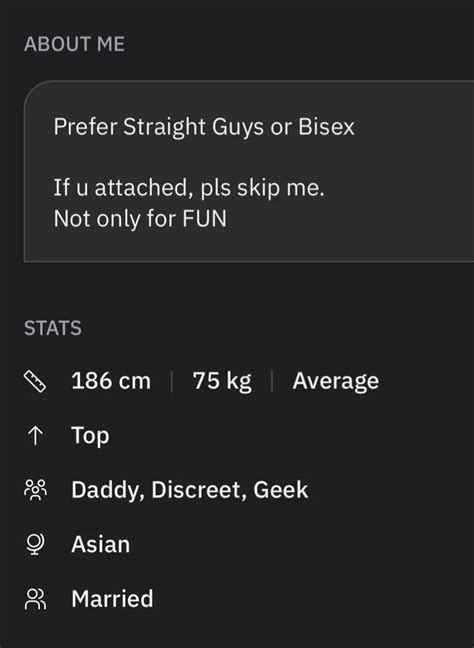Select the Average body type label
The height and width of the screenshot is (648, 474).
click(336, 381)
